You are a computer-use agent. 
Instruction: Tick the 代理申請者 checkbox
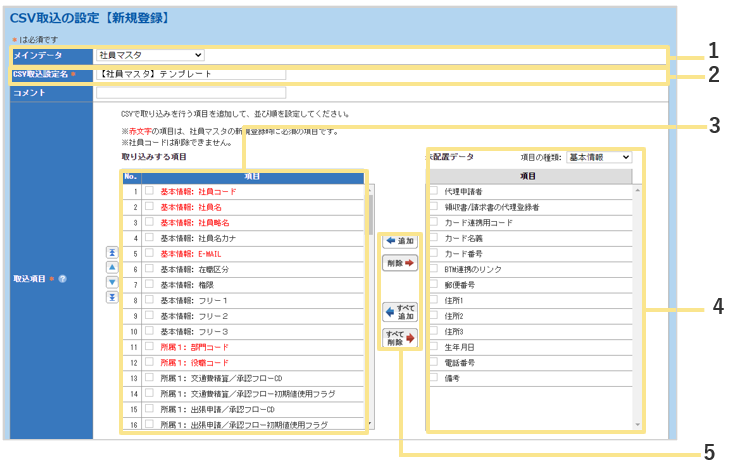433,190
